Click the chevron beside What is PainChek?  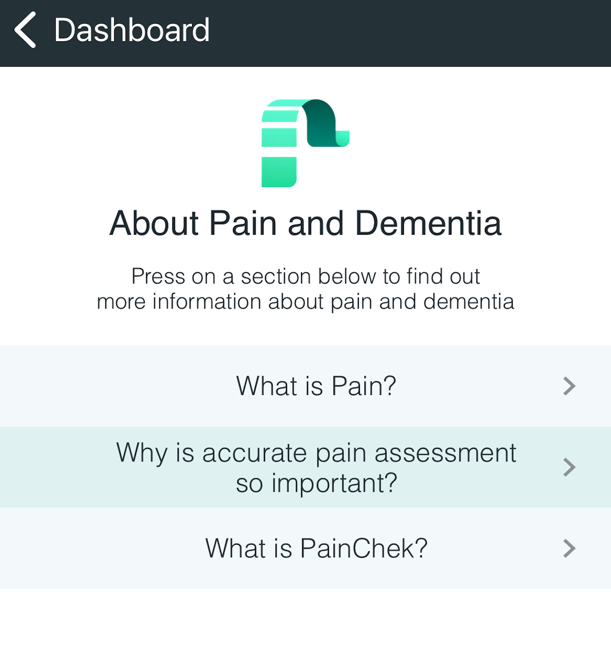pos(569,548)
